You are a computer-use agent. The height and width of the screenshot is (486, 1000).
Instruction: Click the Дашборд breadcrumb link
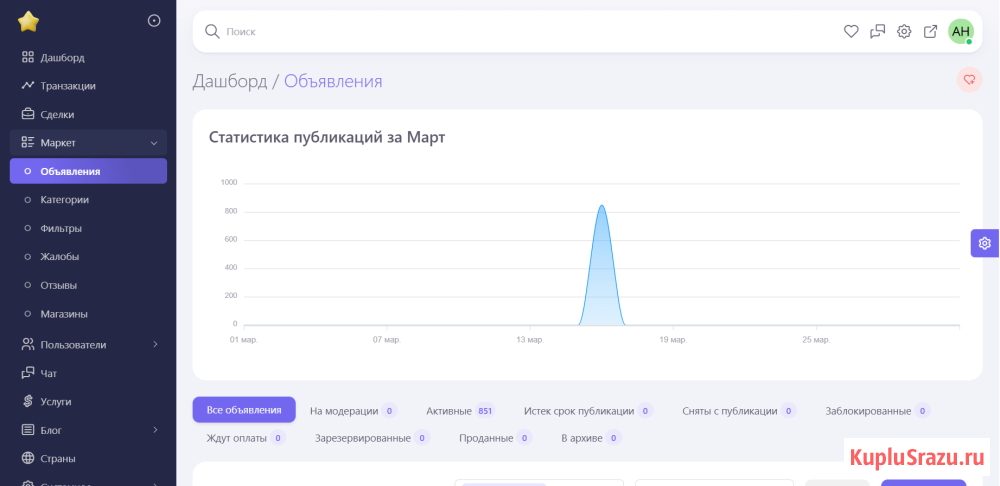pos(229,81)
